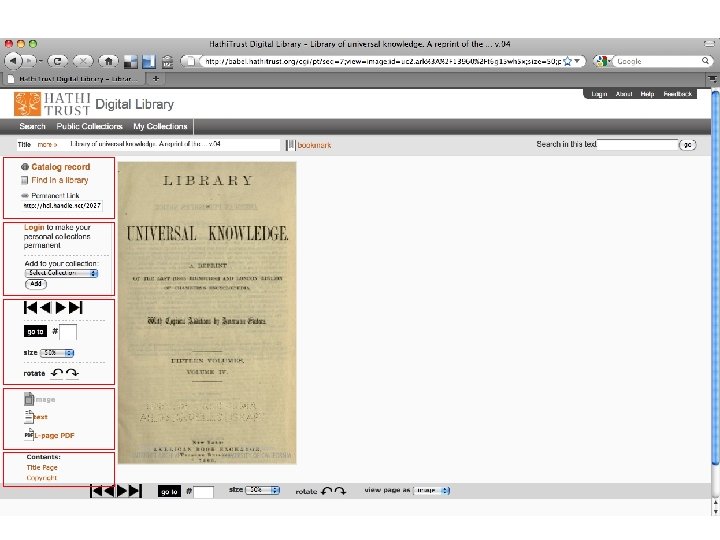The width and height of the screenshot is (720, 540).
Task: Go to next page in sidebar
Action: click(60, 308)
